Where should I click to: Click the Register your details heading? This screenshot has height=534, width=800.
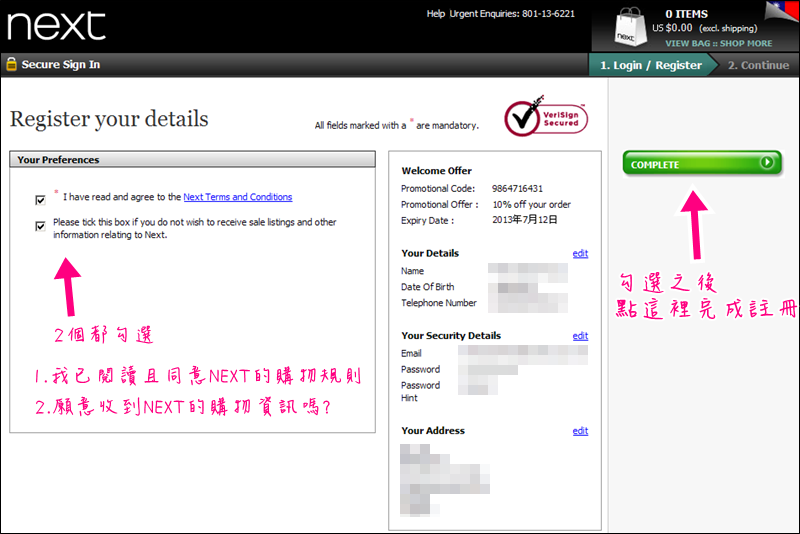tap(109, 119)
